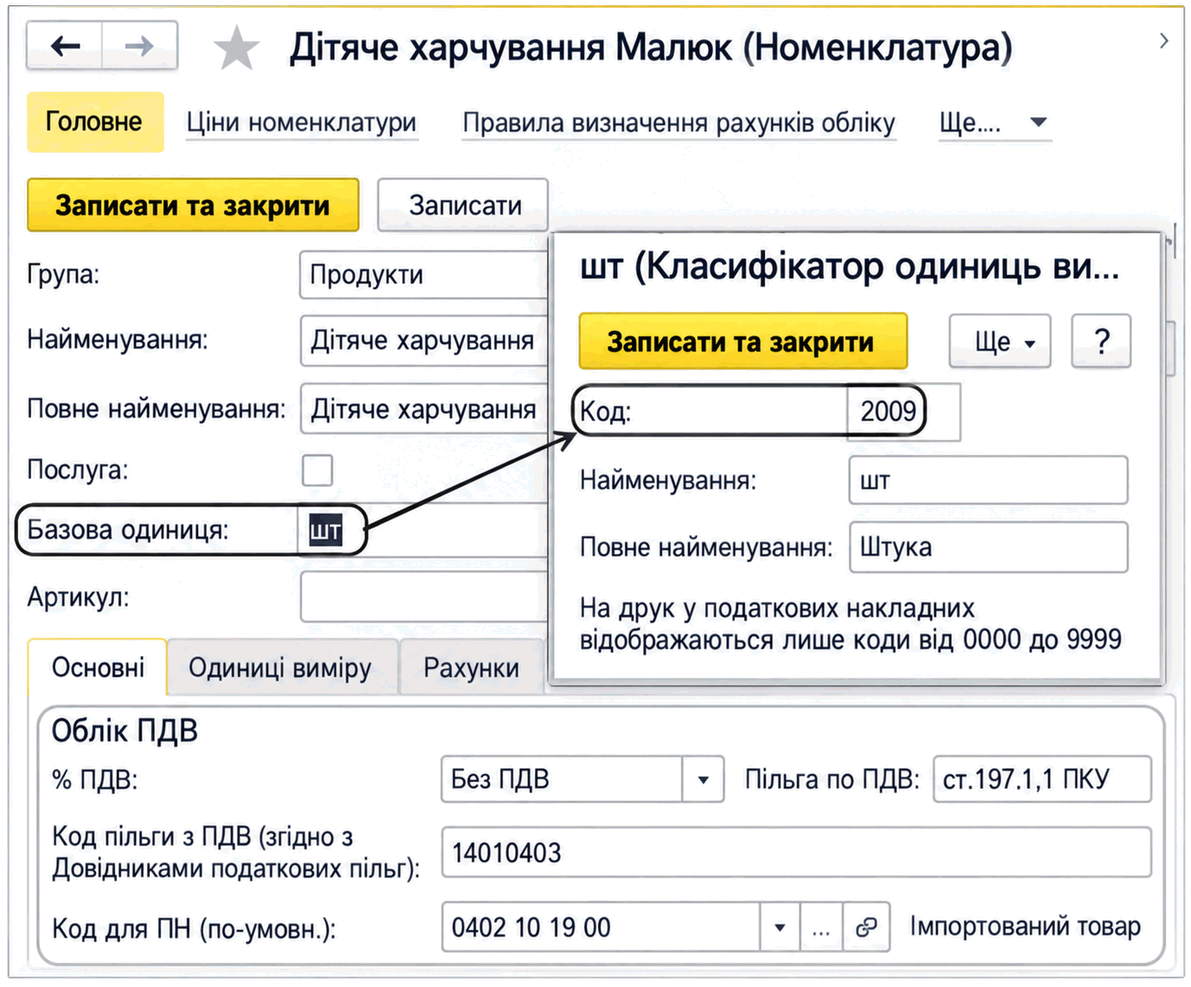Go back with the left arrow button
Viewport: 1191px width, 987px height.
[x=65, y=46]
